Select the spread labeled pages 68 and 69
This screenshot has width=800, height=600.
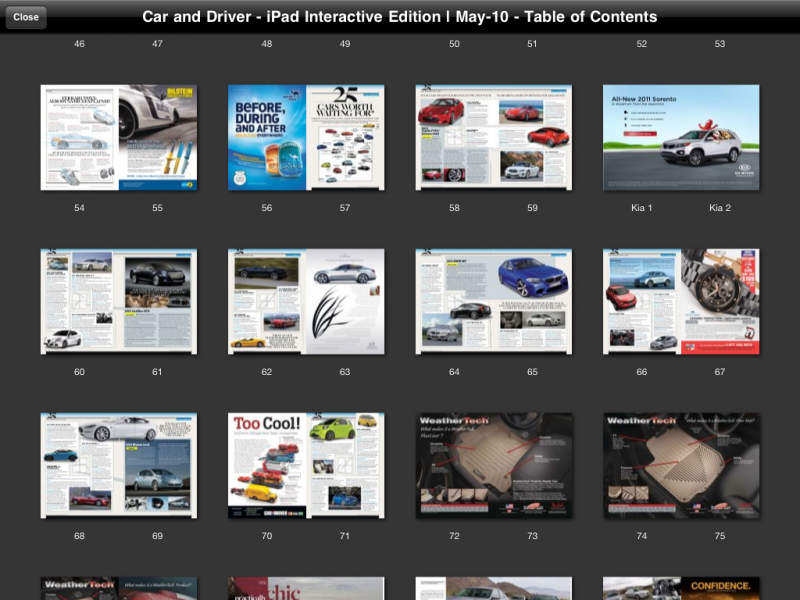[118, 465]
